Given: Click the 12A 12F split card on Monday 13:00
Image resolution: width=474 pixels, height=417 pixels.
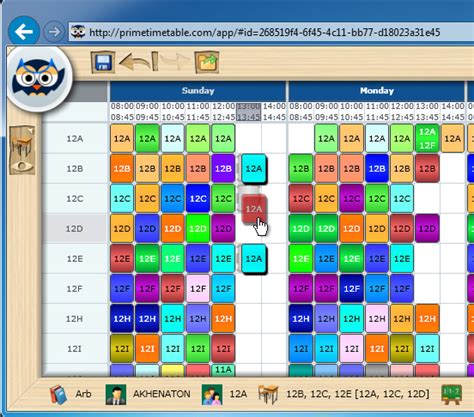Looking at the screenshot, I should (427, 138).
